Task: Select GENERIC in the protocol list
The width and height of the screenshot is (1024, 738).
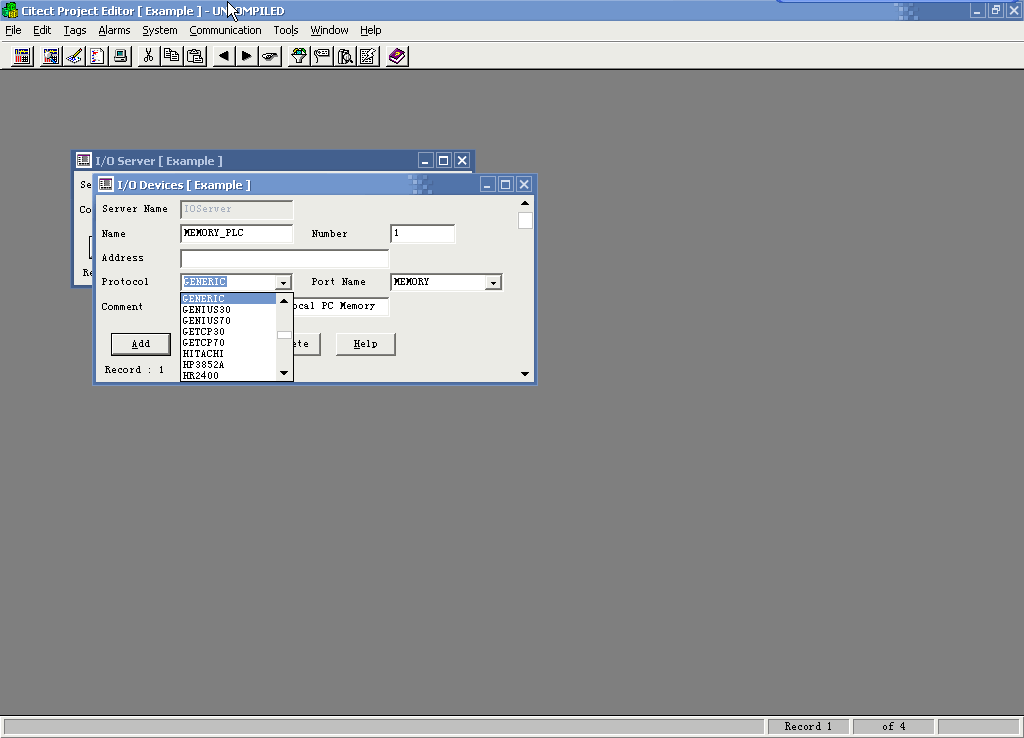Action: tap(229, 298)
